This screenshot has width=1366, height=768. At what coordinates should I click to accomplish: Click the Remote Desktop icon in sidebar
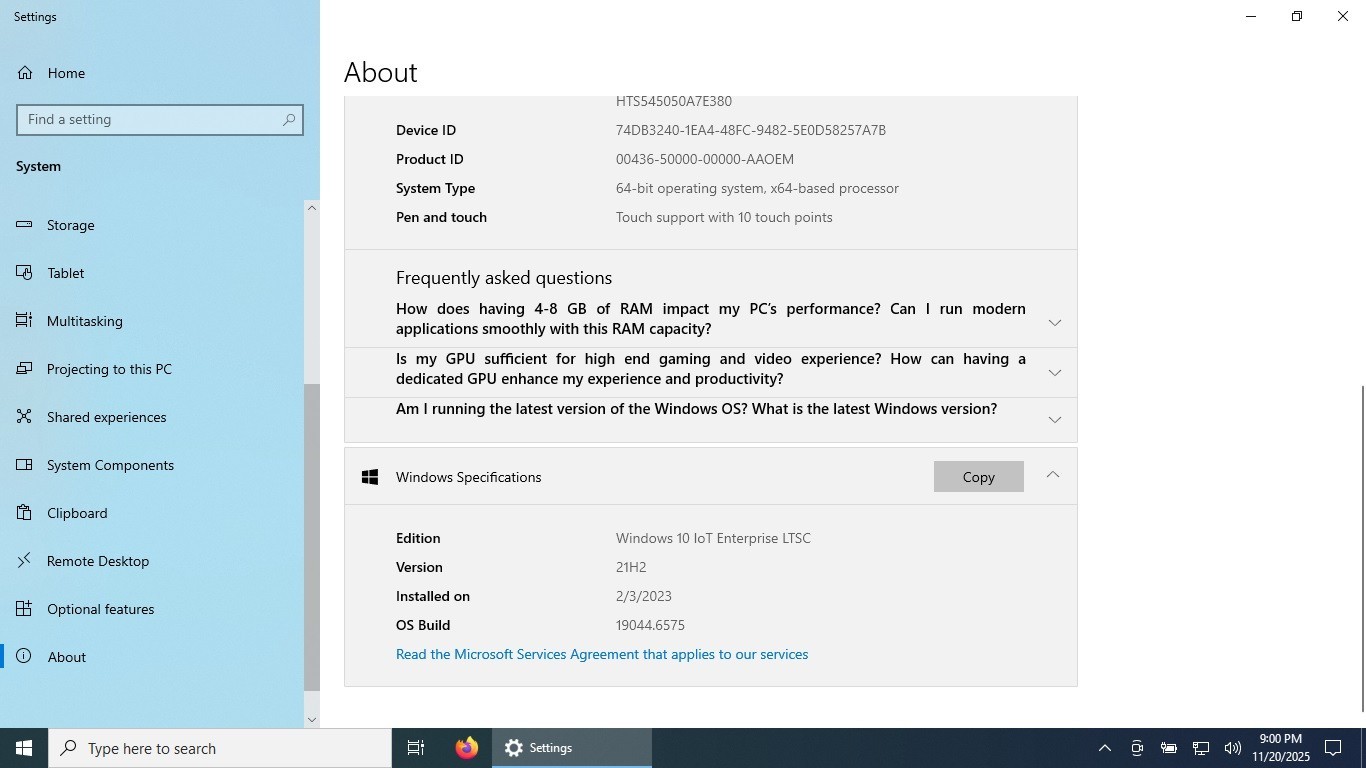(24, 561)
